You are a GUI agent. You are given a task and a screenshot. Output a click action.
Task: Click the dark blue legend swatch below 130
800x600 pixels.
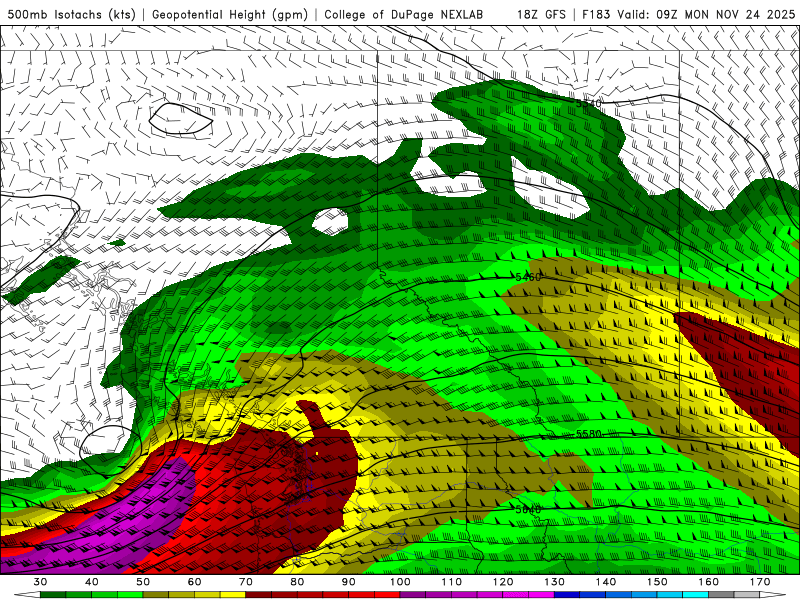click(567, 595)
